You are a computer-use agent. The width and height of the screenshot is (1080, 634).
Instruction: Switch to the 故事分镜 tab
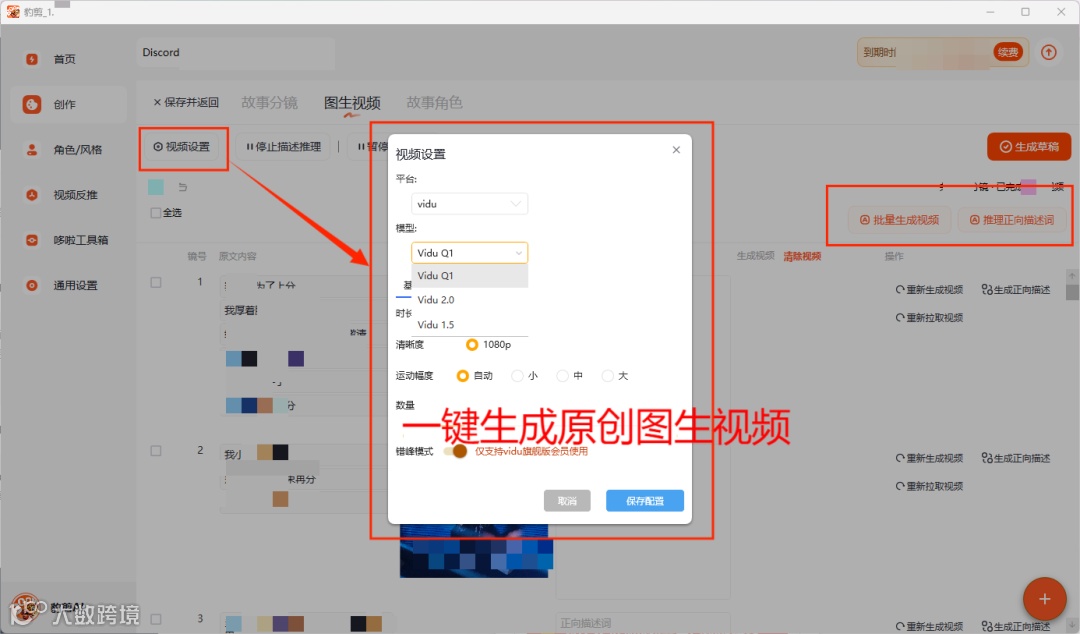[x=269, y=103]
